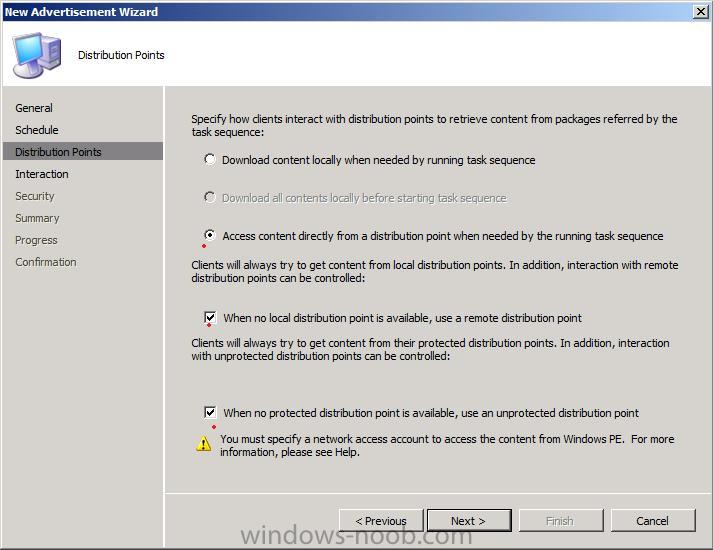This screenshot has height=550, width=713.
Task: Click the Progress step in sidebar
Action: [36, 240]
